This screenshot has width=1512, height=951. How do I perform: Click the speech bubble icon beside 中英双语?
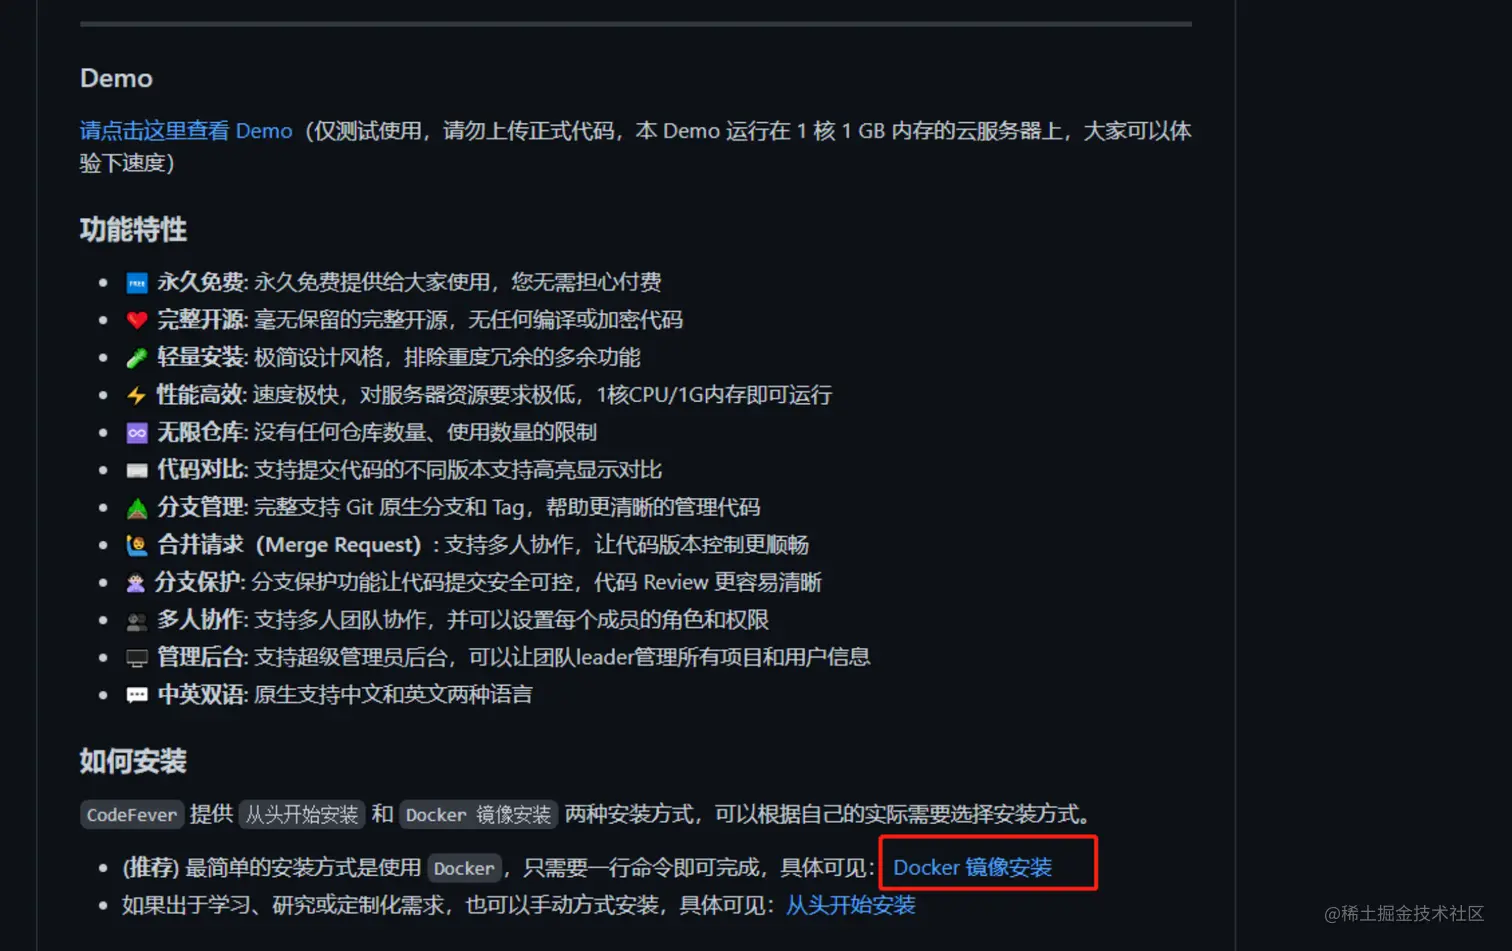point(137,695)
